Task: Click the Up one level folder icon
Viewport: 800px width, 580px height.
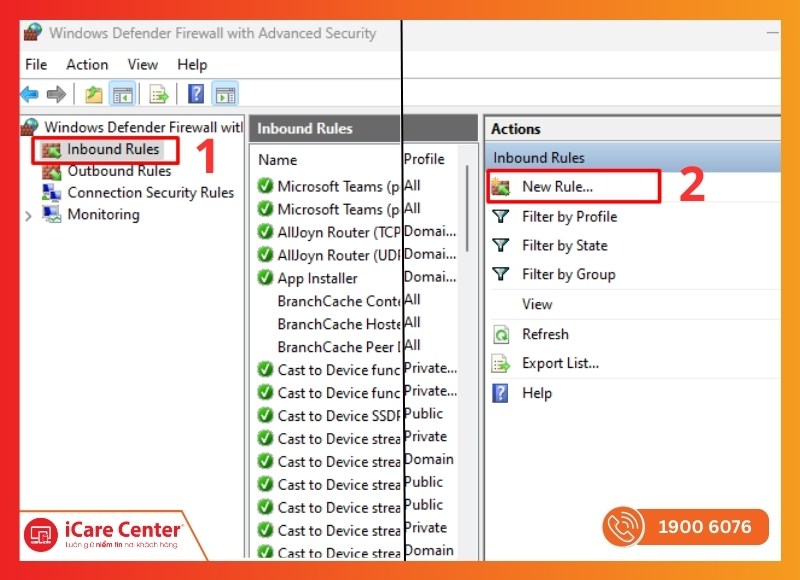Action: tap(94, 94)
